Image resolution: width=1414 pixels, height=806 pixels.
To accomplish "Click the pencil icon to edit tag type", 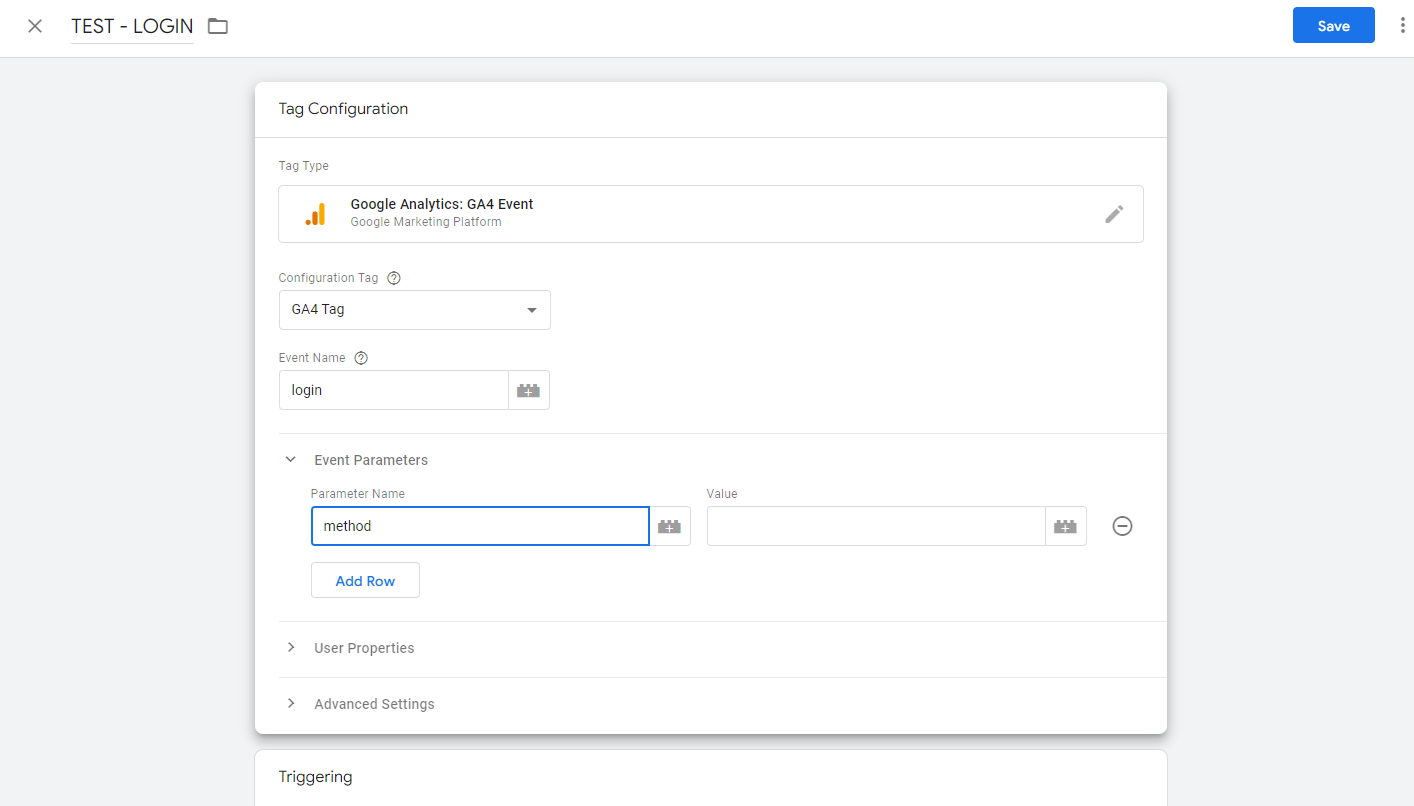I will pyautogui.click(x=1114, y=214).
